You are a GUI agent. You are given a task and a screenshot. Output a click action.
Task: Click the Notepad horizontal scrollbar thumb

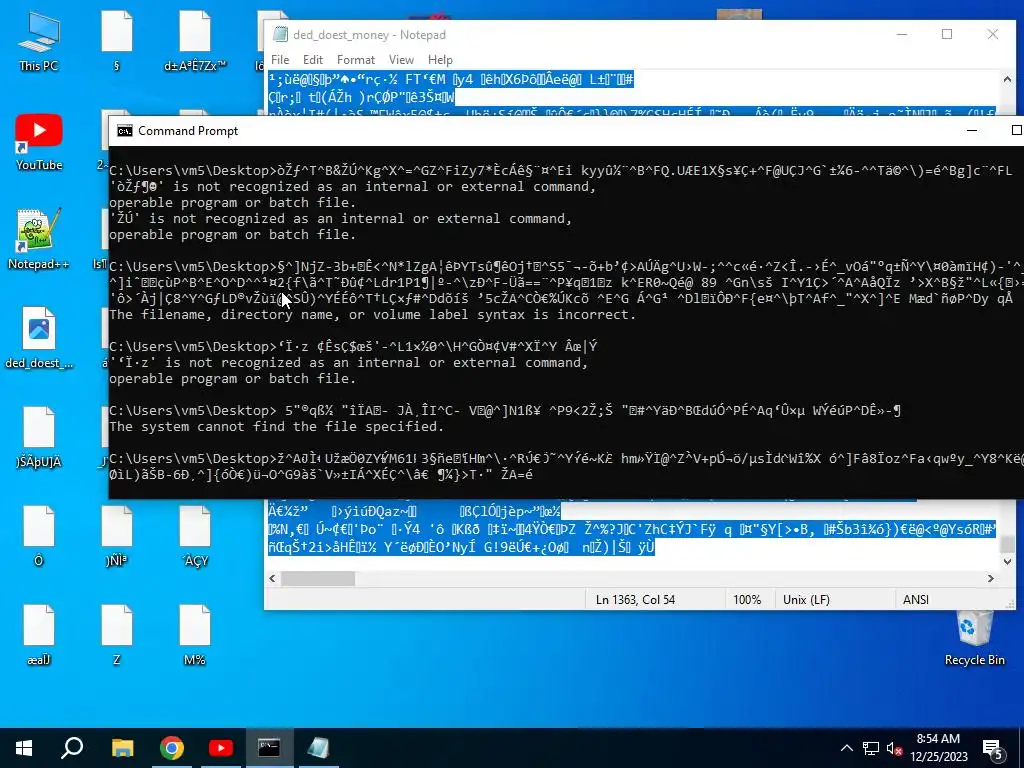[318, 578]
